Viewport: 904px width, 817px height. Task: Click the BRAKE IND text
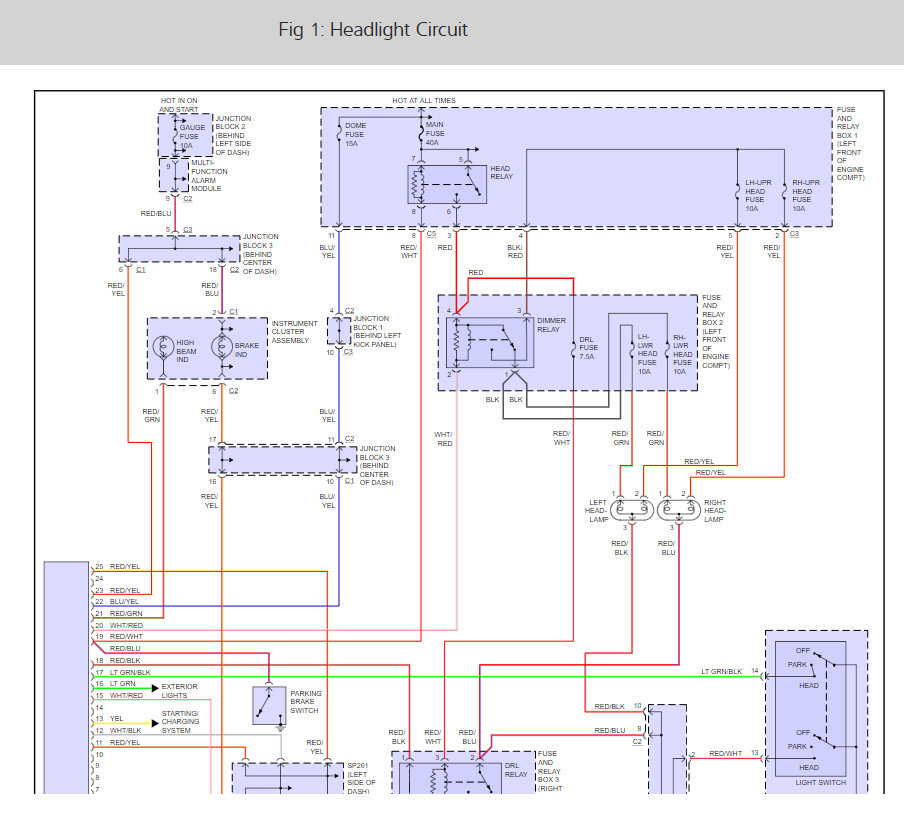point(246,350)
